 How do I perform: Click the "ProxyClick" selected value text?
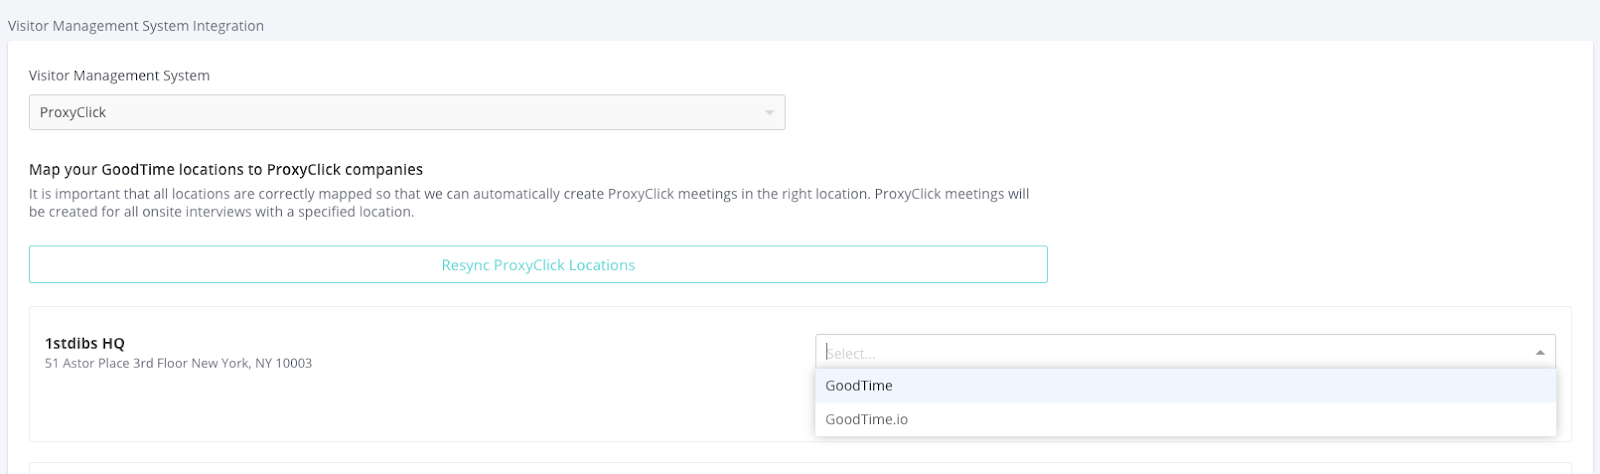[73, 112]
